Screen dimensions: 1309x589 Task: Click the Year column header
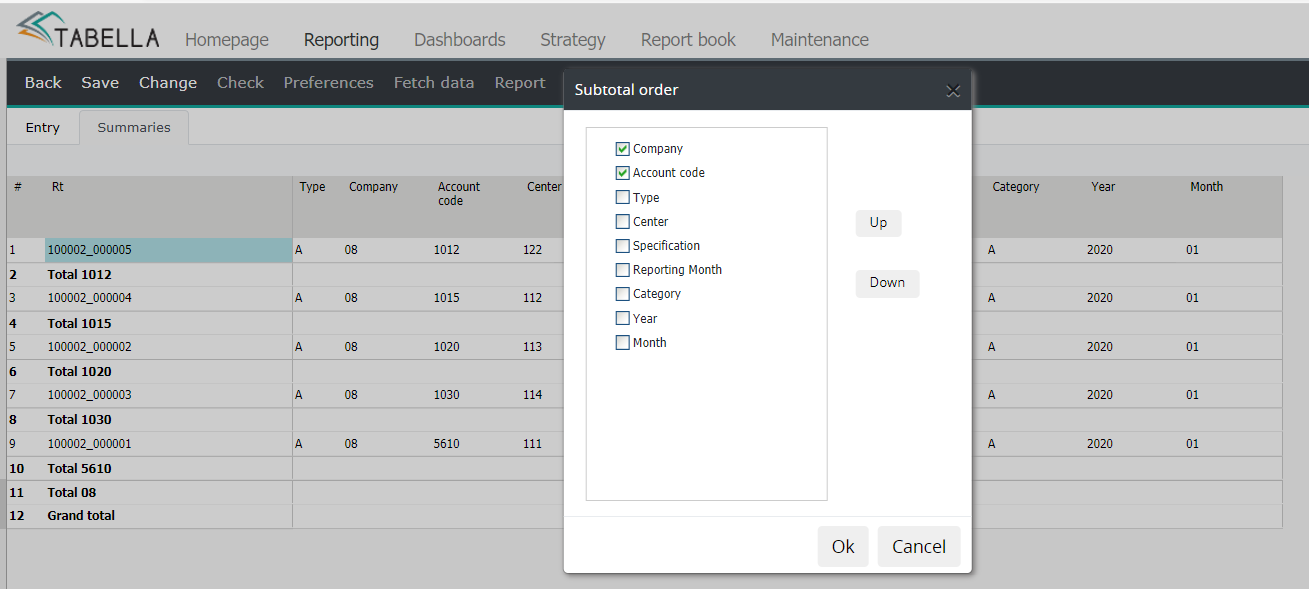click(1103, 187)
